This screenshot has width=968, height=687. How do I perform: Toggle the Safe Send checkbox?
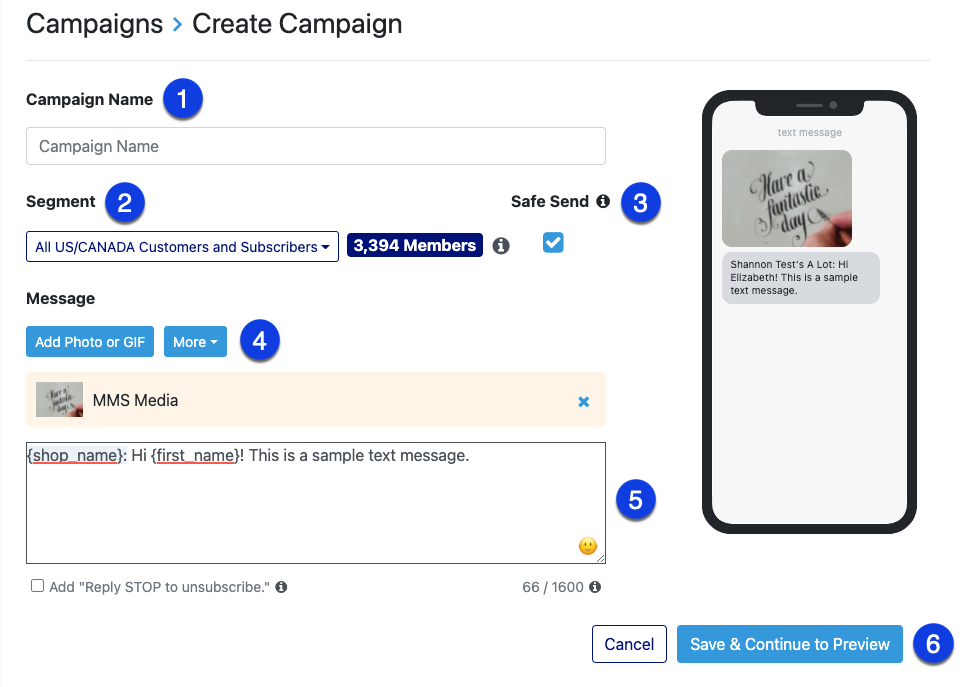(x=553, y=243)
